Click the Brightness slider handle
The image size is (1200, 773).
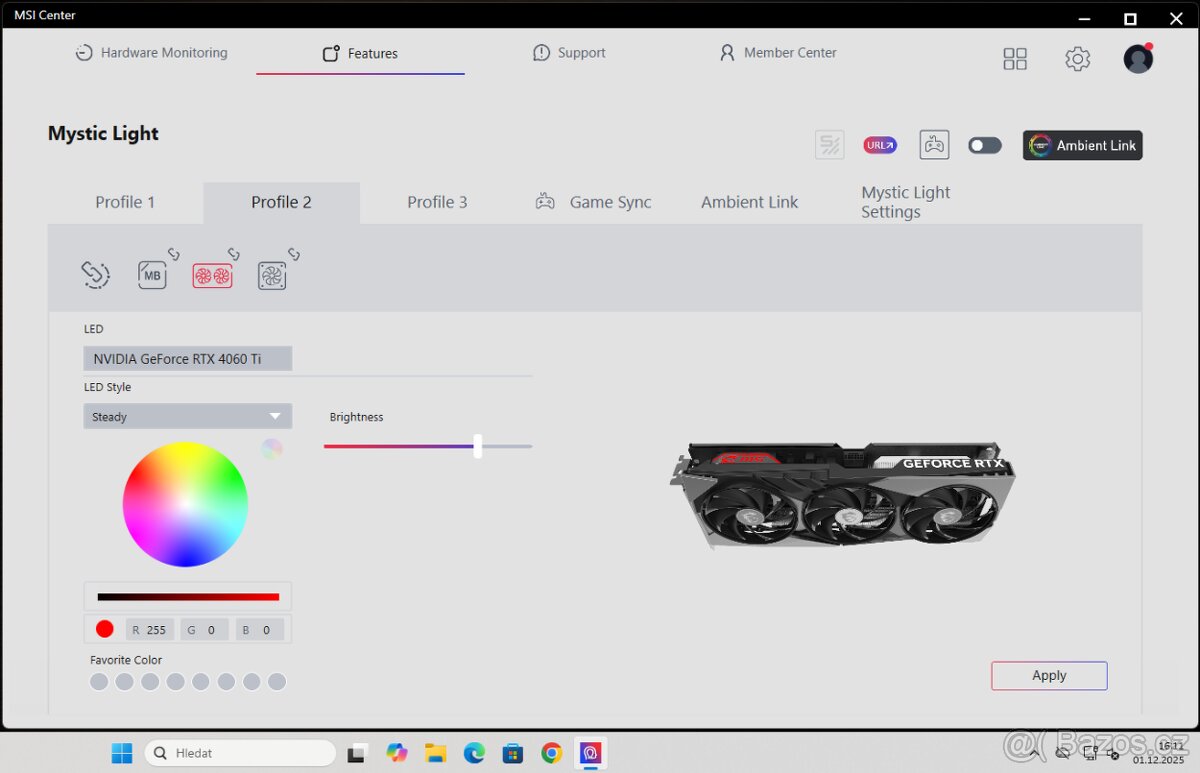(478, 446)
